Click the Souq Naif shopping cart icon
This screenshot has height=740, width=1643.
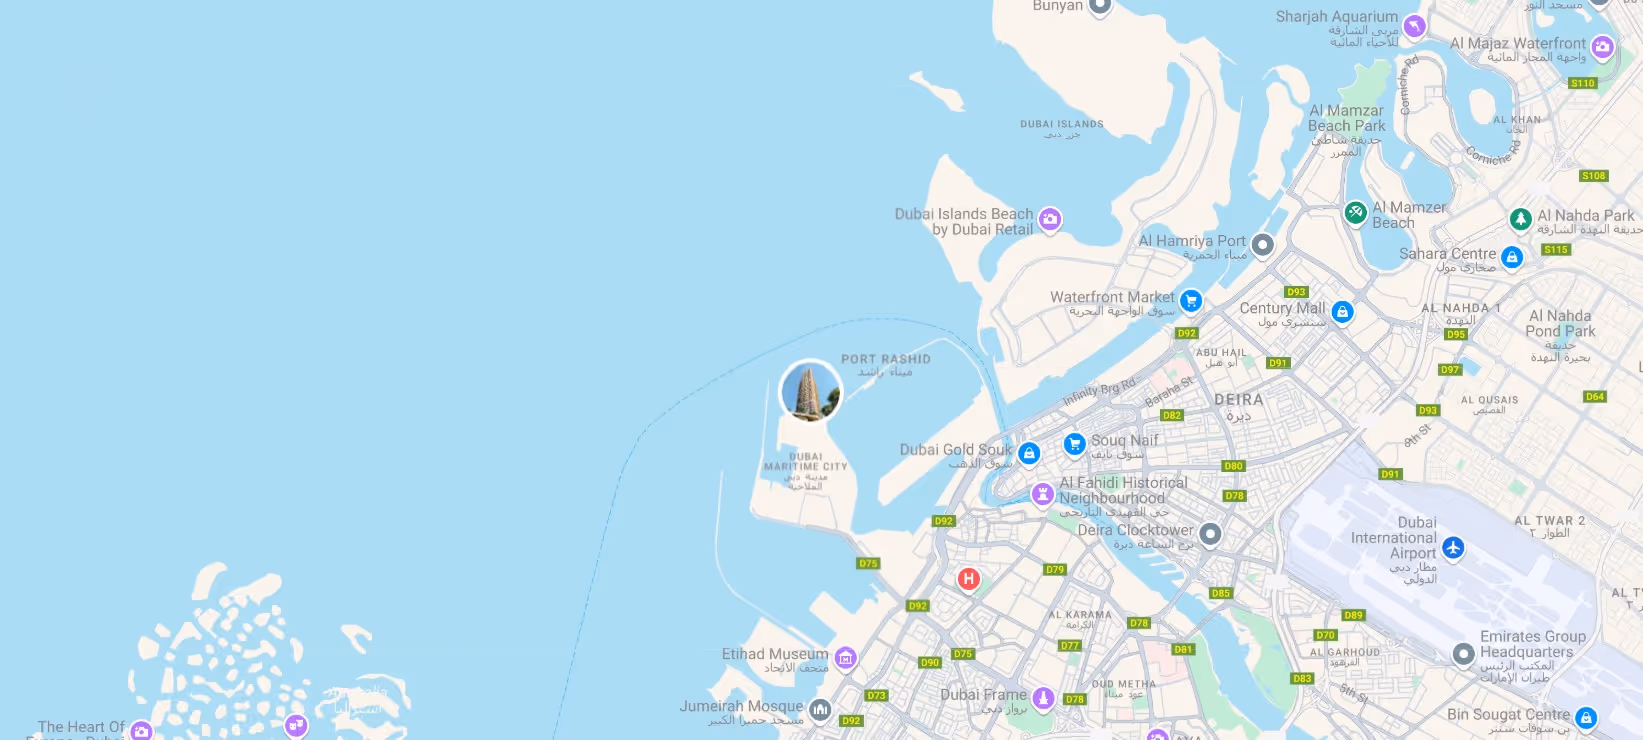coord(1074,444)
